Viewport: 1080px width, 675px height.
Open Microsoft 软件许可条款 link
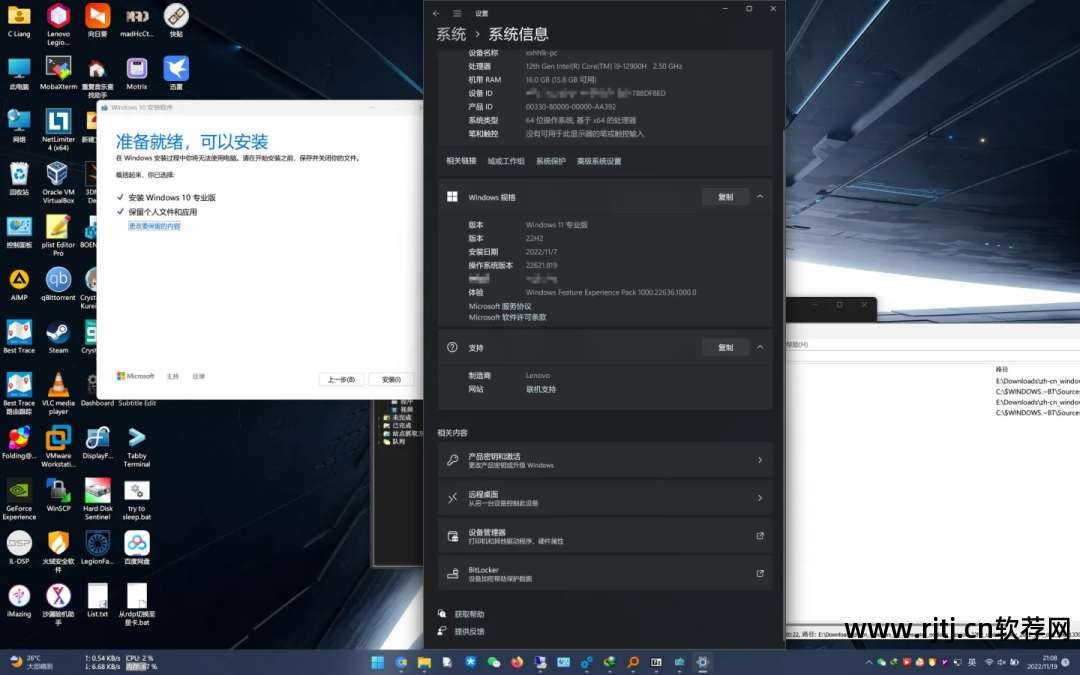(508, 318)
